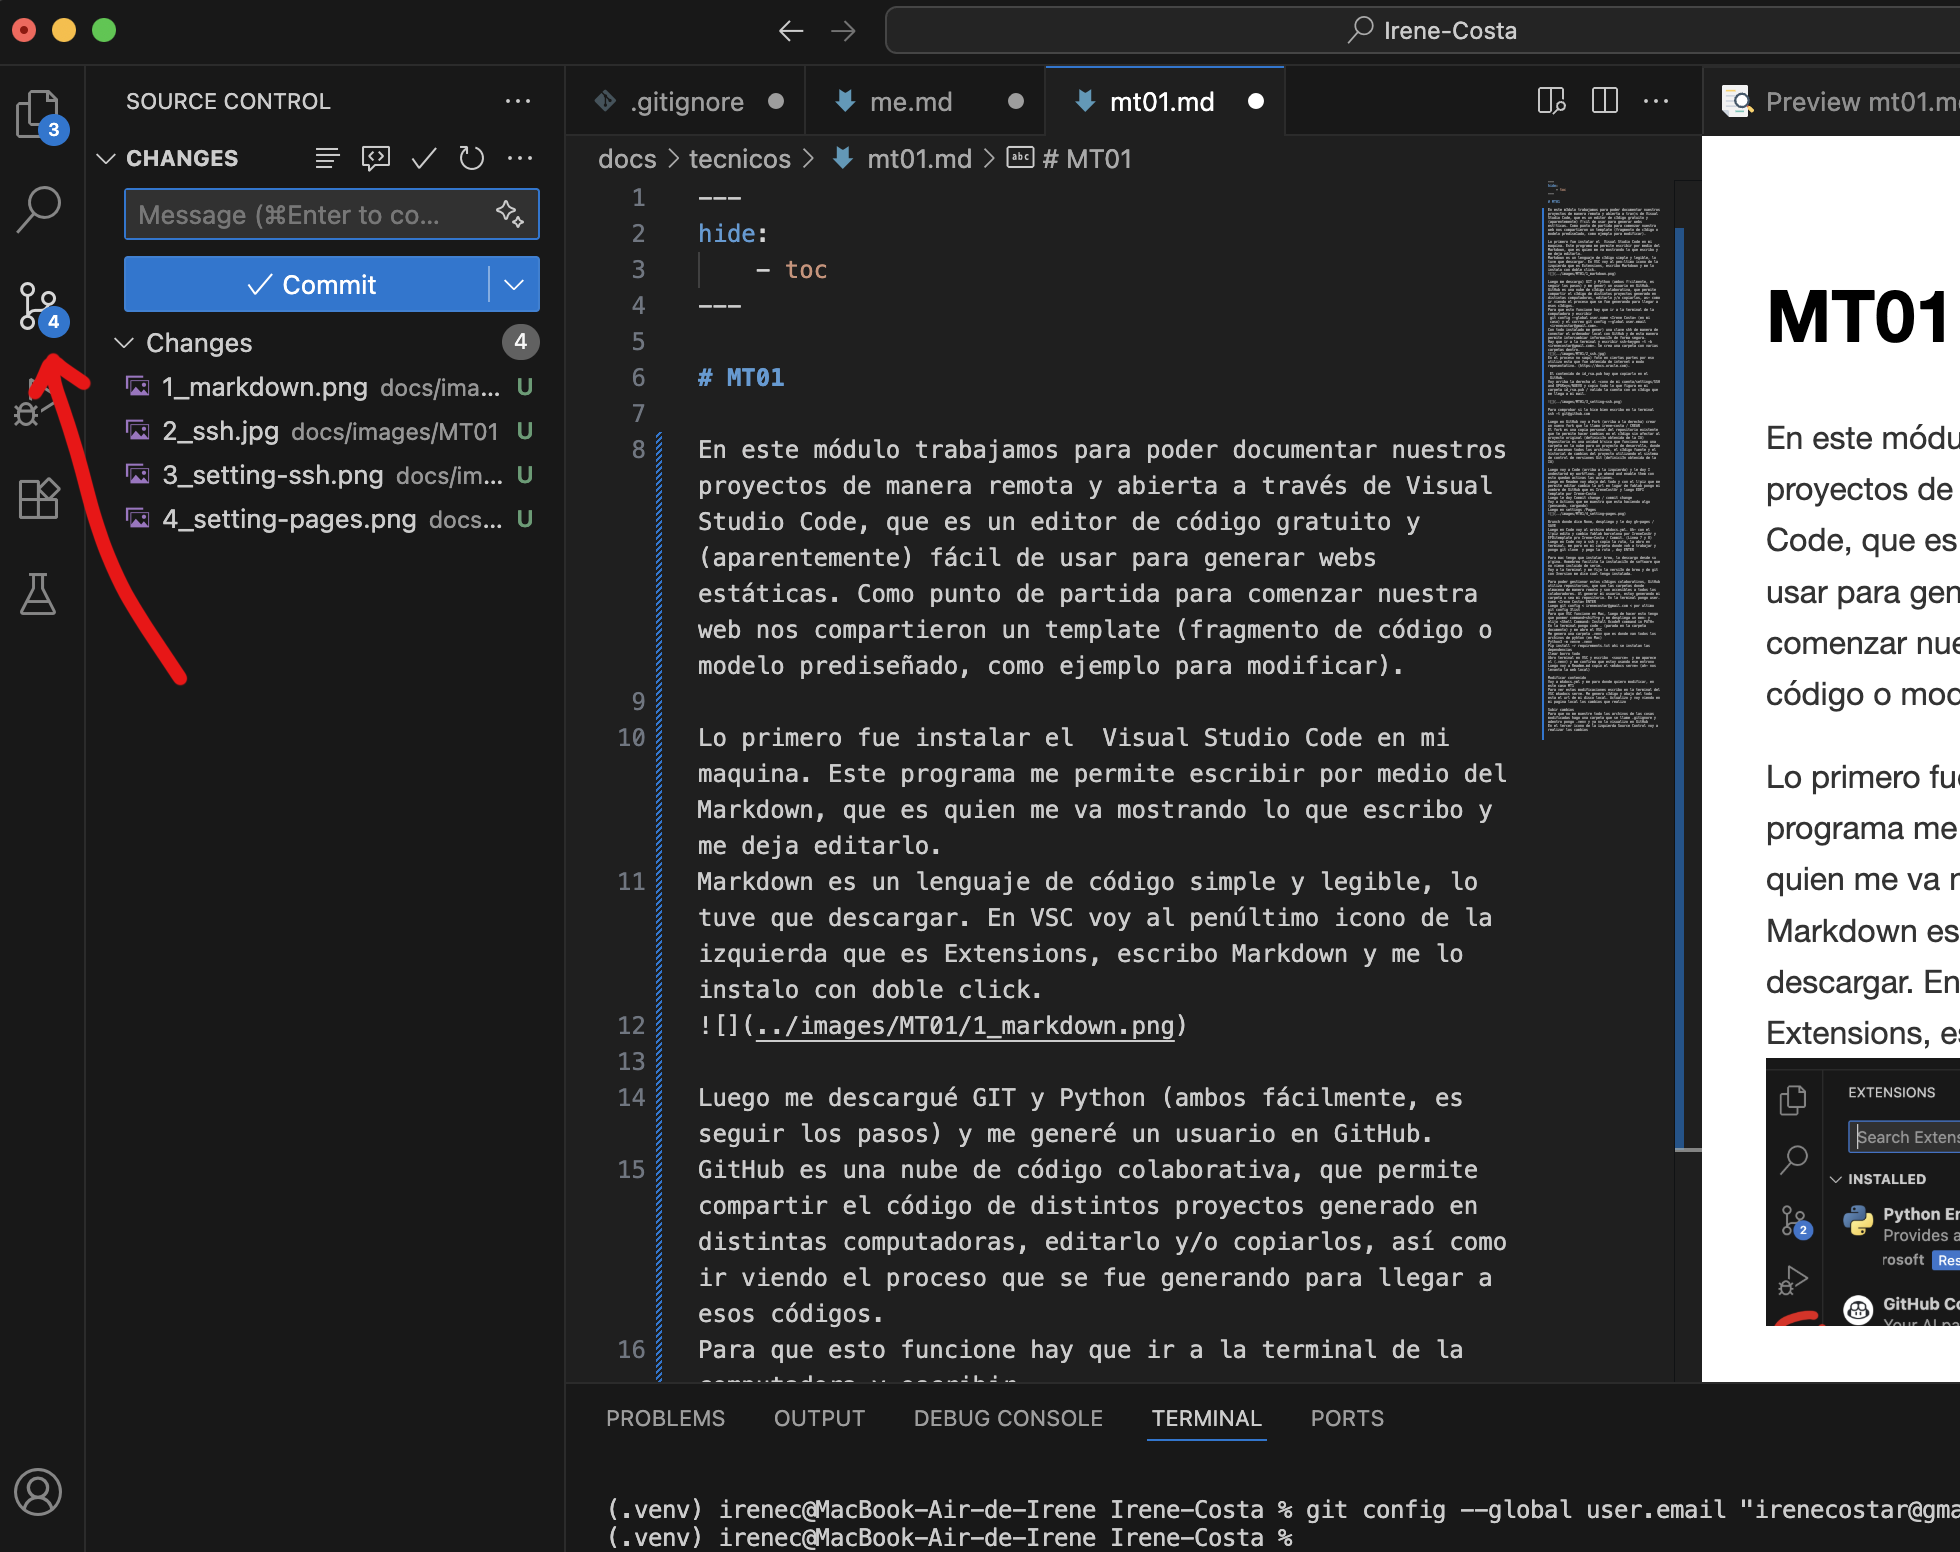Viewport: 1960px width, 1552px height.
Task: Collapse the Changes file group
Action: [124, 342]
